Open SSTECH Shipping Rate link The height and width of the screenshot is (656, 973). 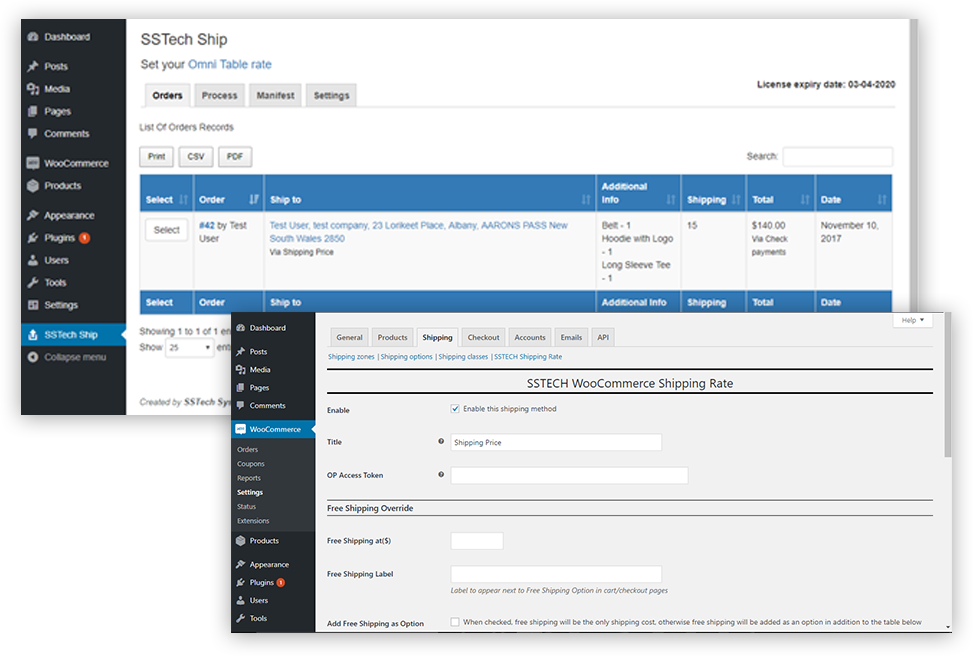click(528, 356)
